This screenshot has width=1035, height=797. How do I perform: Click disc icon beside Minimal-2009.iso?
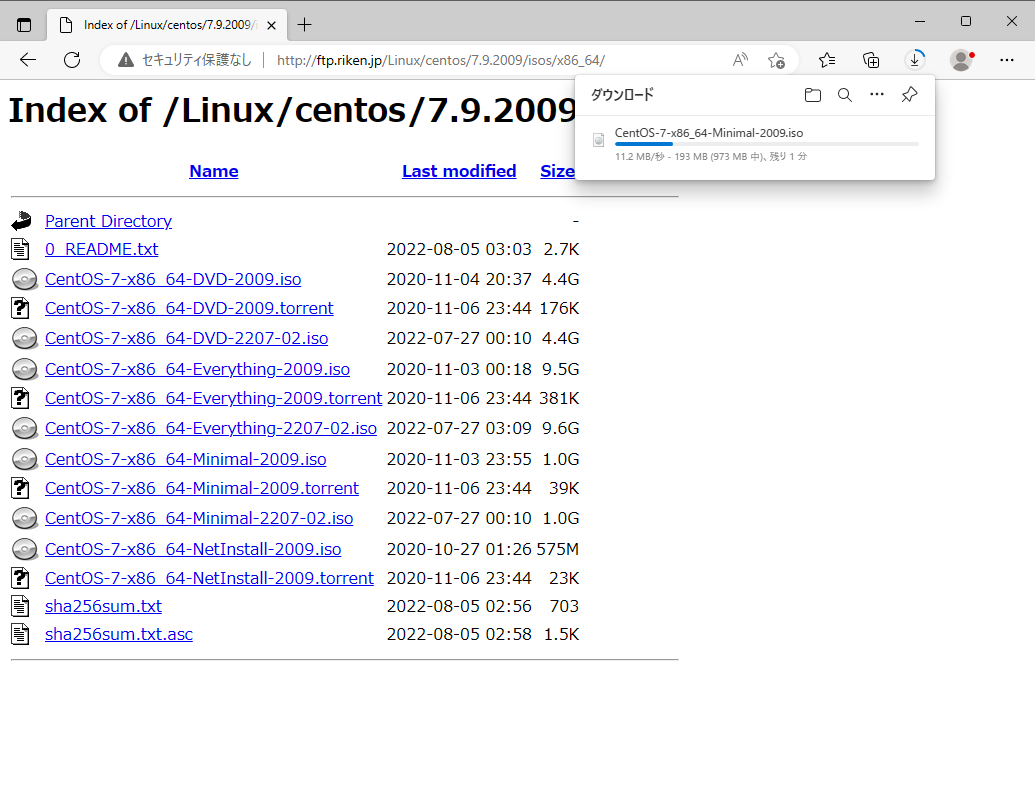[x=24, y=459]
